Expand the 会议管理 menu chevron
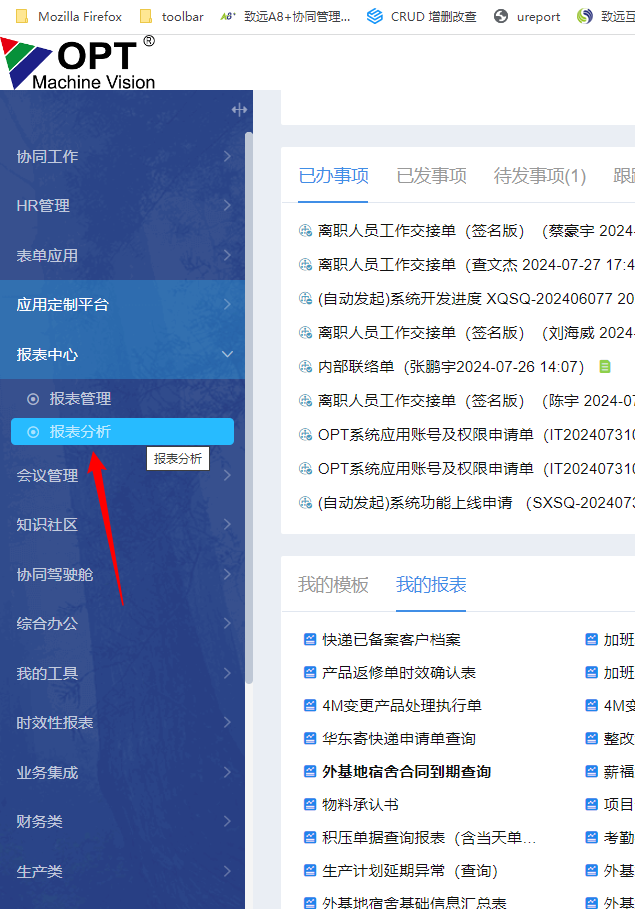The height and width of the screenshot is (909, 635). point(228,476)
